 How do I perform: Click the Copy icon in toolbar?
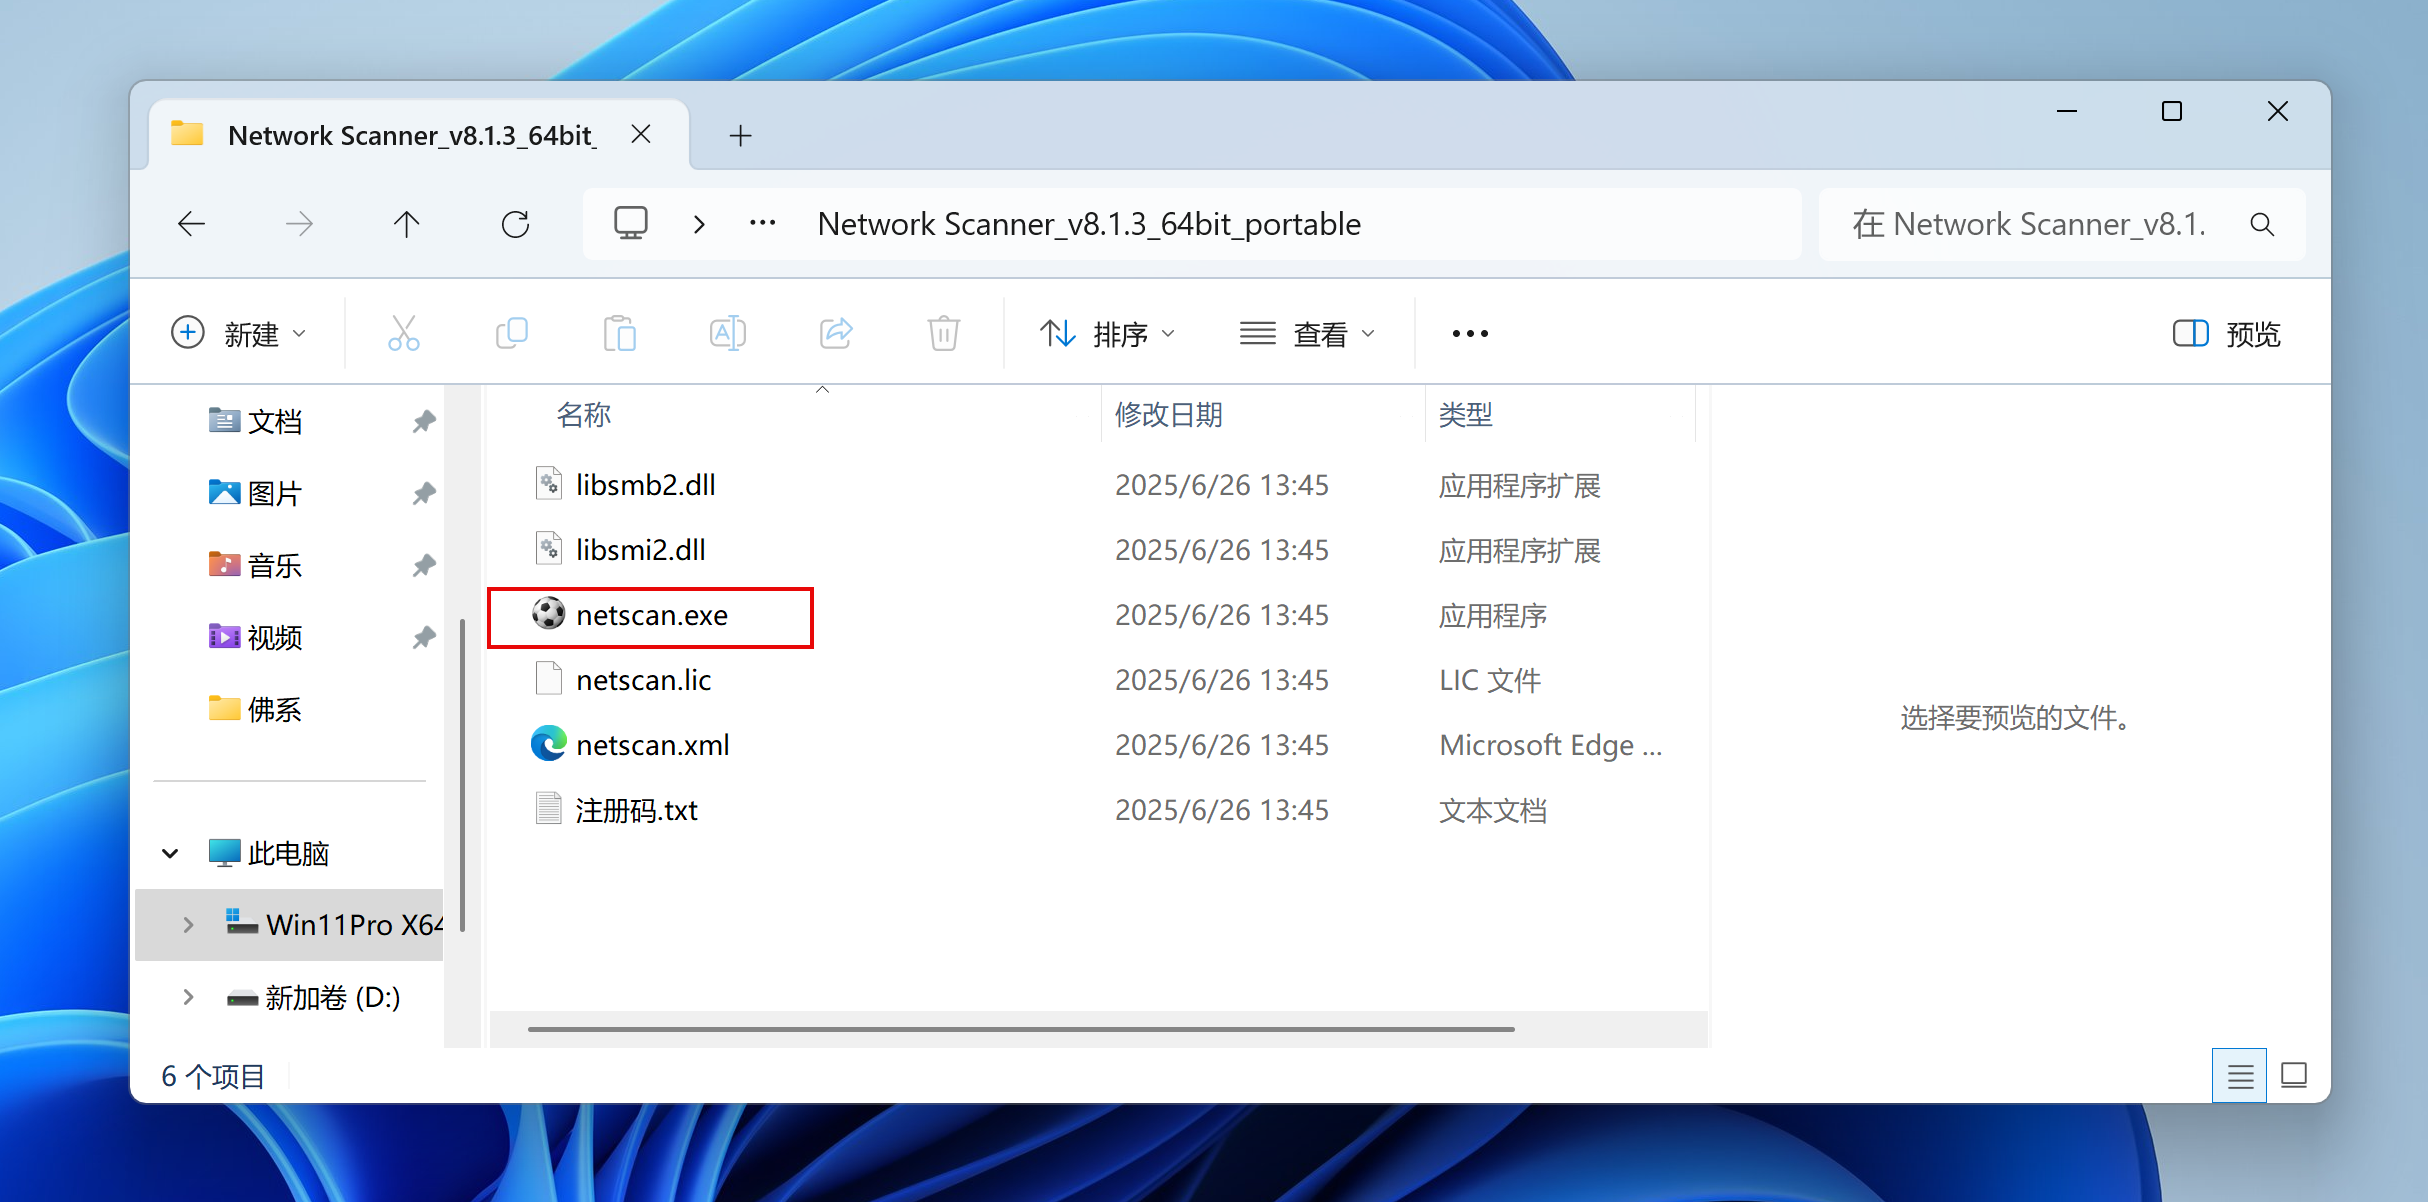coord(512,333)
